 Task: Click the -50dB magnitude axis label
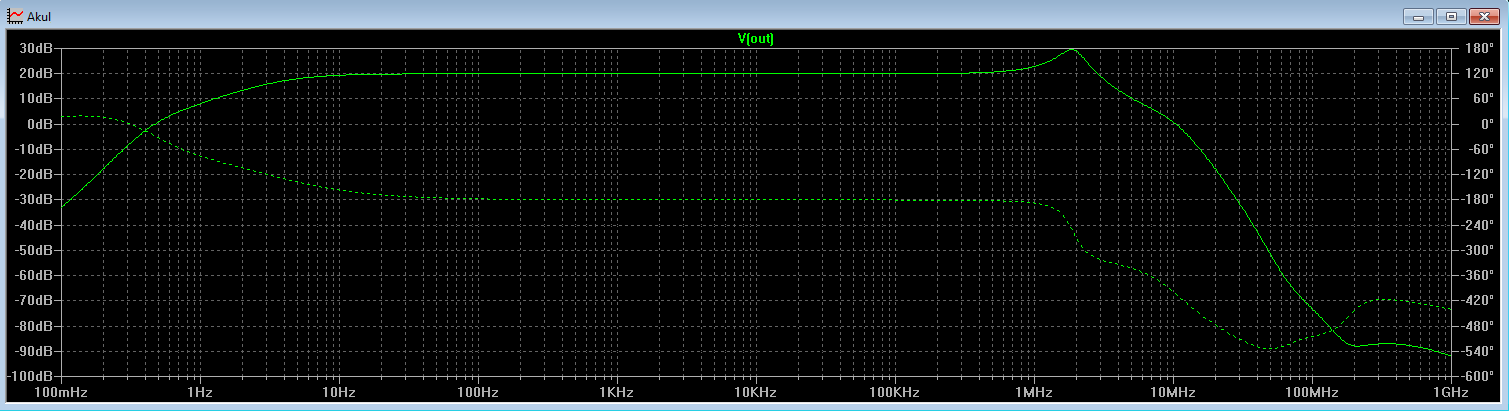coord(33,250)
